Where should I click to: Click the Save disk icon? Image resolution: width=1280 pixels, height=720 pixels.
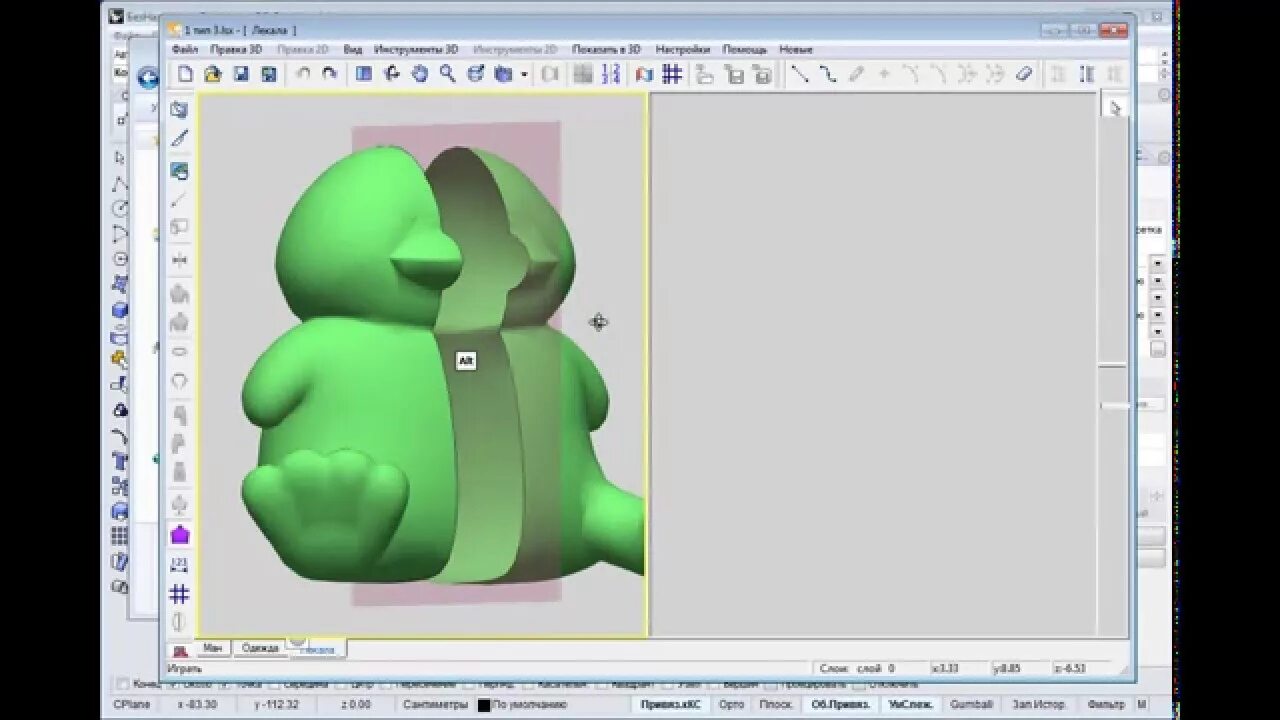click(x=240, y=74)
